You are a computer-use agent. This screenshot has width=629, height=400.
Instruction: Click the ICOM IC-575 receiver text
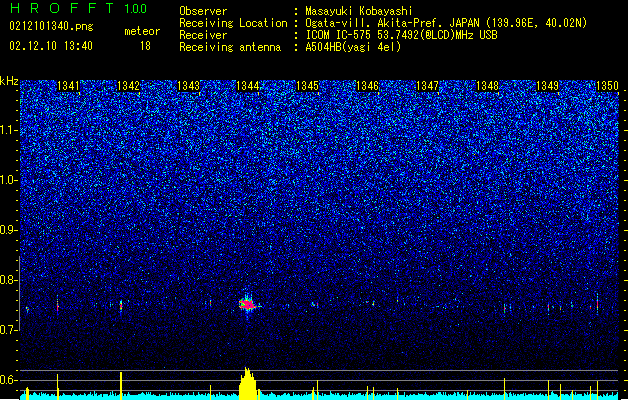pos(401,35)
